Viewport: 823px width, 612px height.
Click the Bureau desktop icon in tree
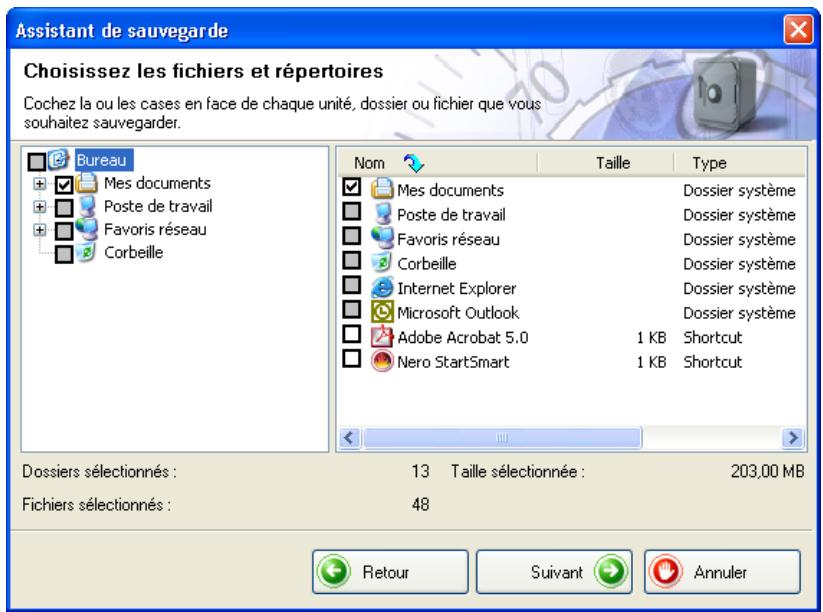click(x=58, y=159)
